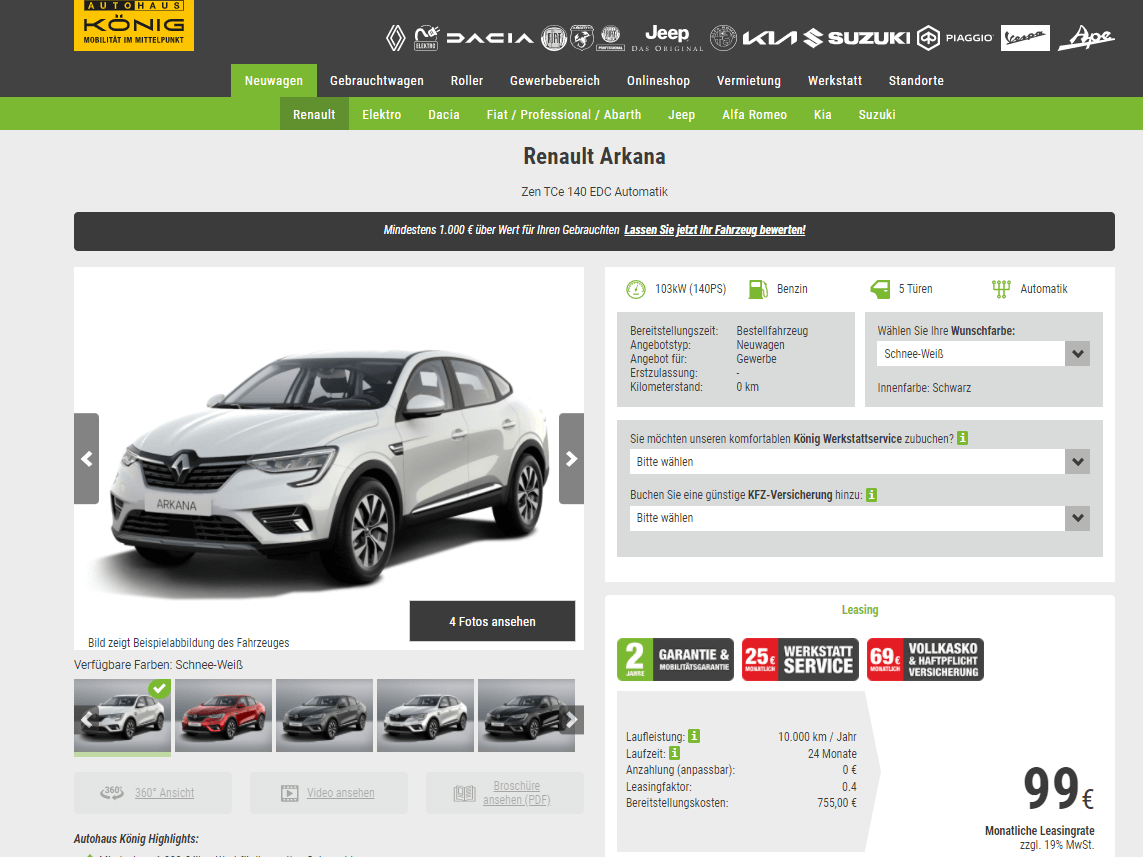Image resolution: width=1143 pixels, height=857 pixels.
Task: Open the Gebrauchtwagen main menu
Action: tap(377, 81)
